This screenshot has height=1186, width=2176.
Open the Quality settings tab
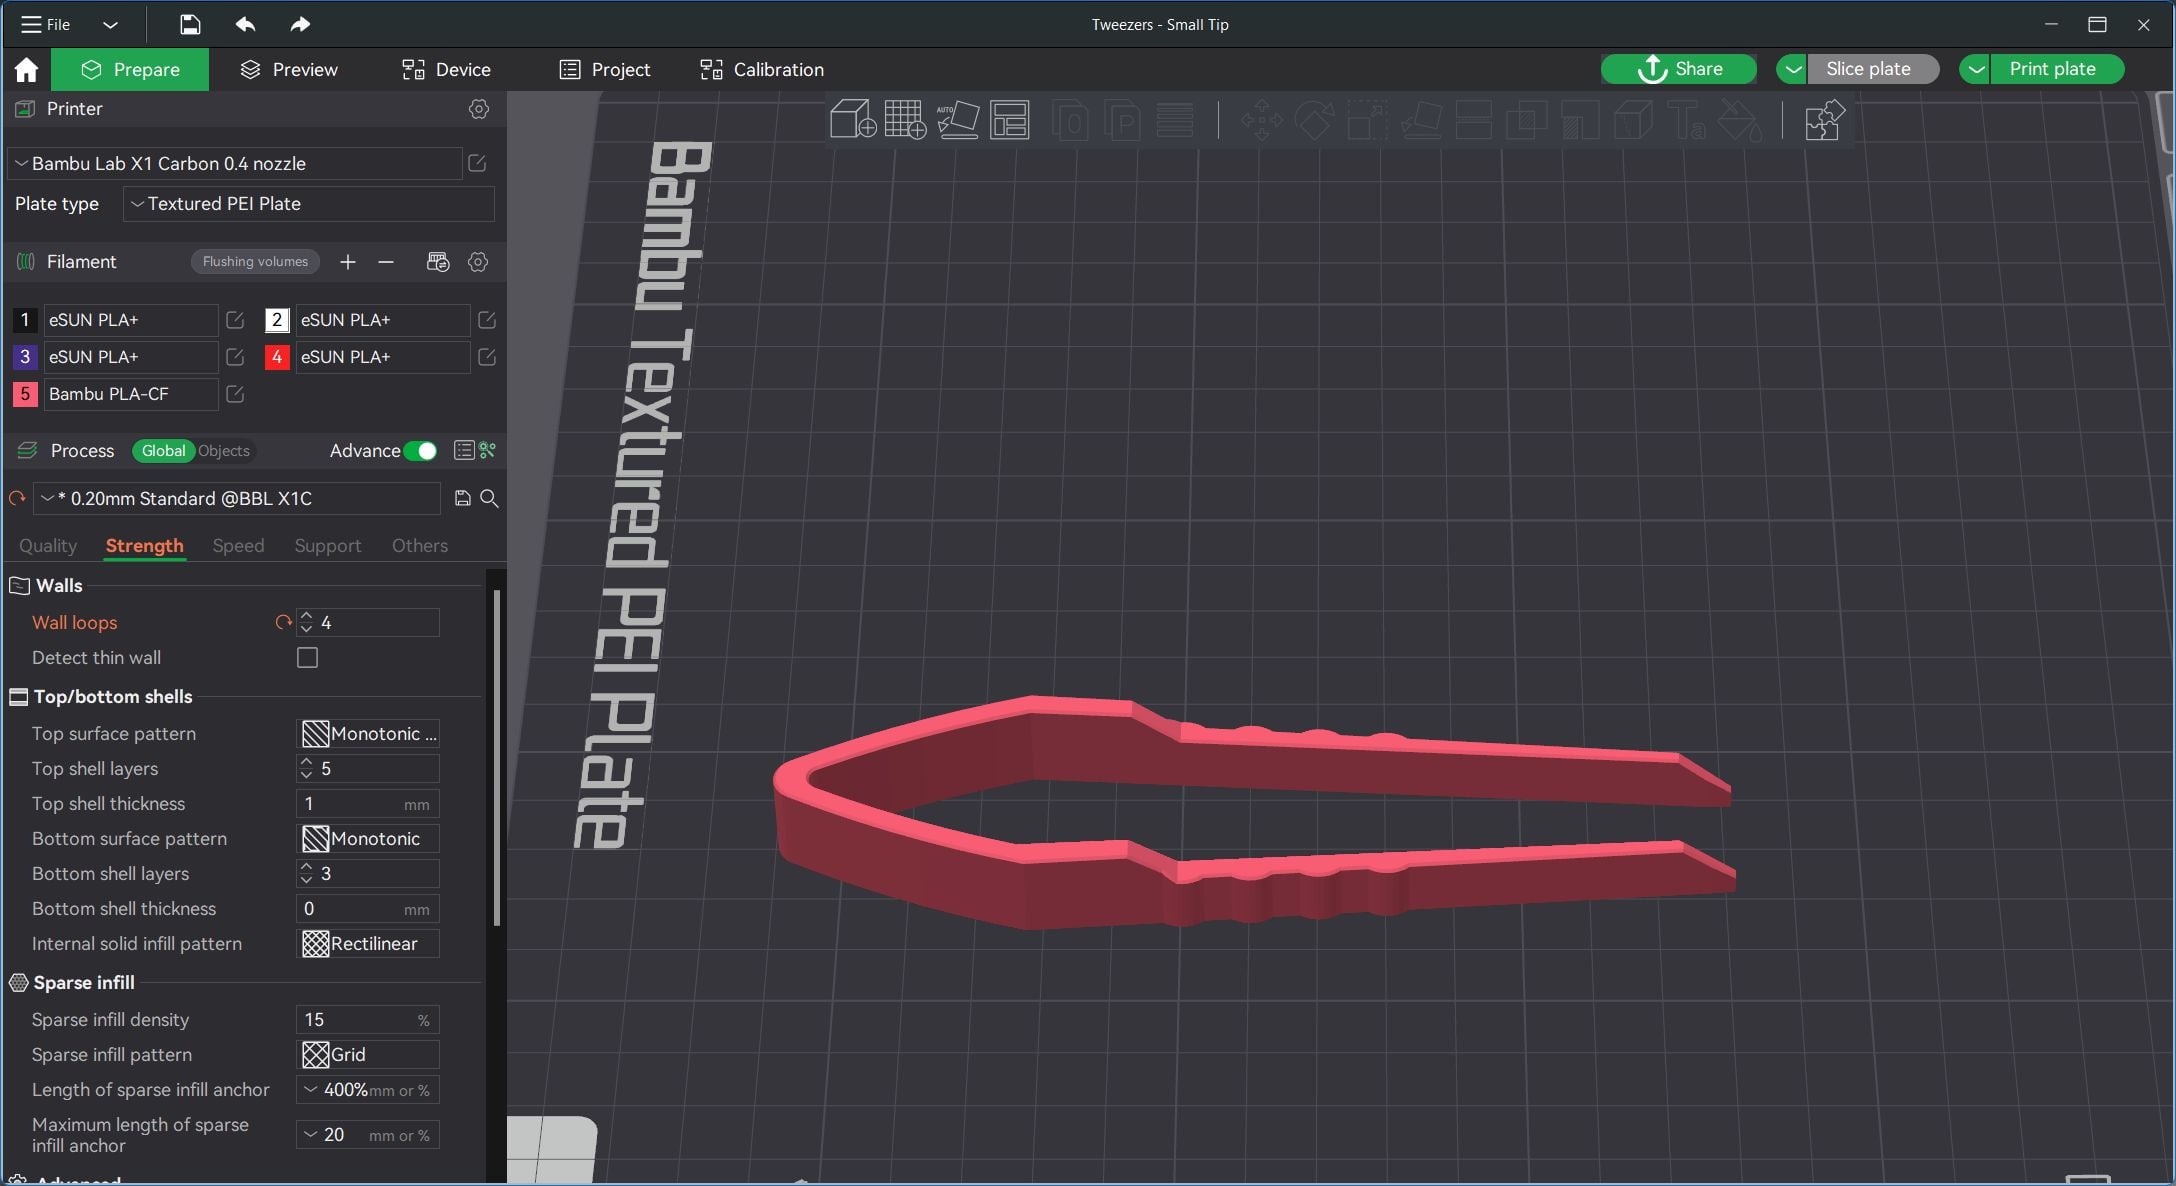tap(48, 546)
